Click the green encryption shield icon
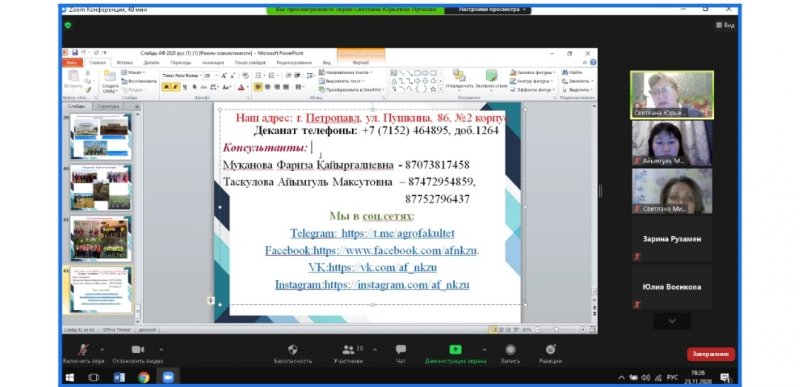 68,25
